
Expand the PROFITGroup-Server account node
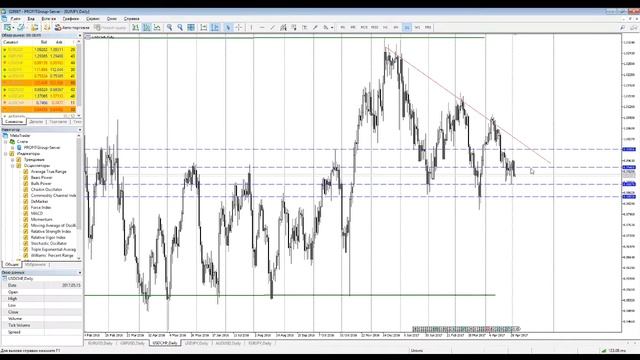[x=13, y=148]
